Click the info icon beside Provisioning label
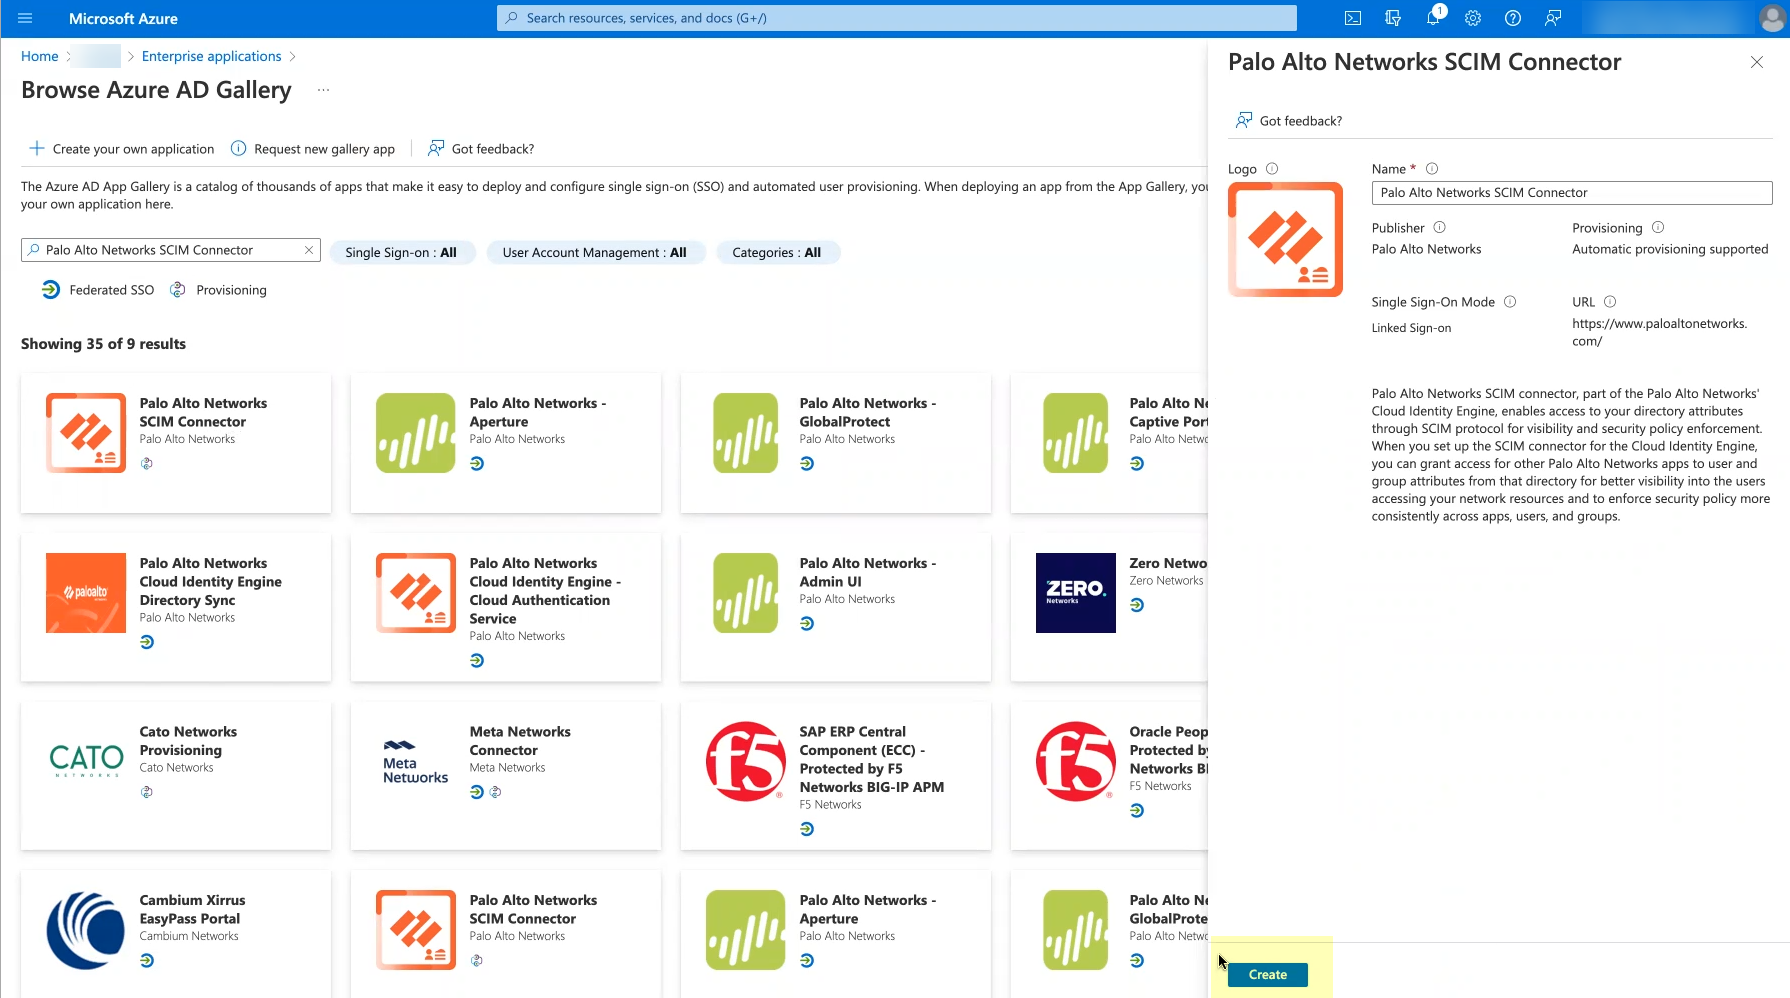 pyautogui.click(x=1658, y=228)
